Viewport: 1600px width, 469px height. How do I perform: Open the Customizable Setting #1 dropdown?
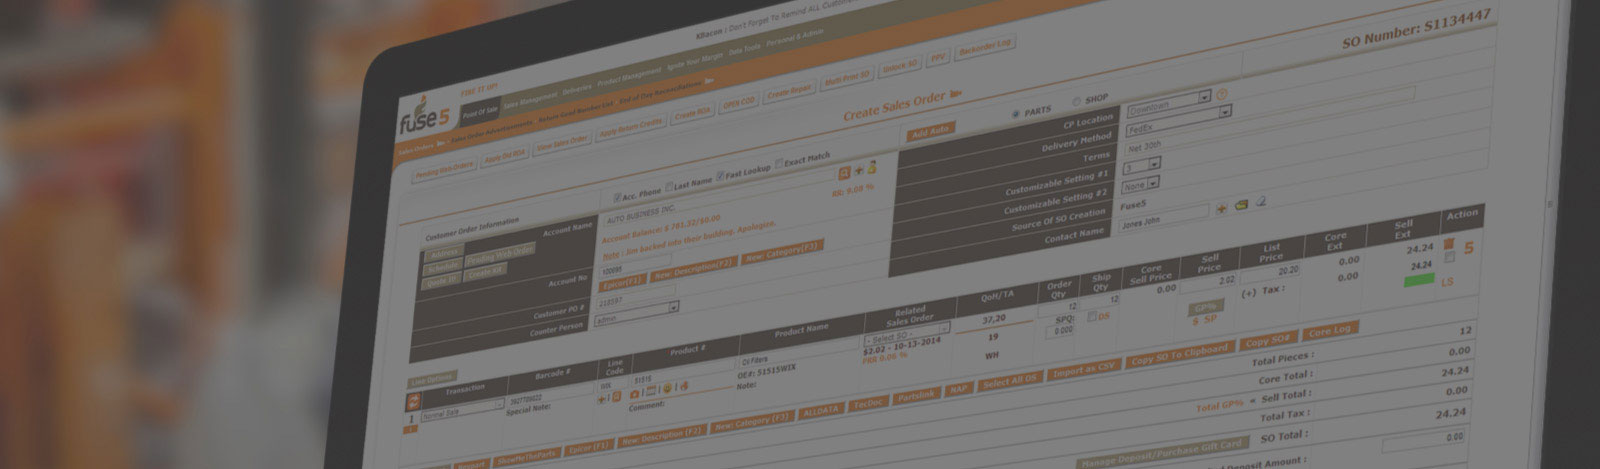(1142, 164)
